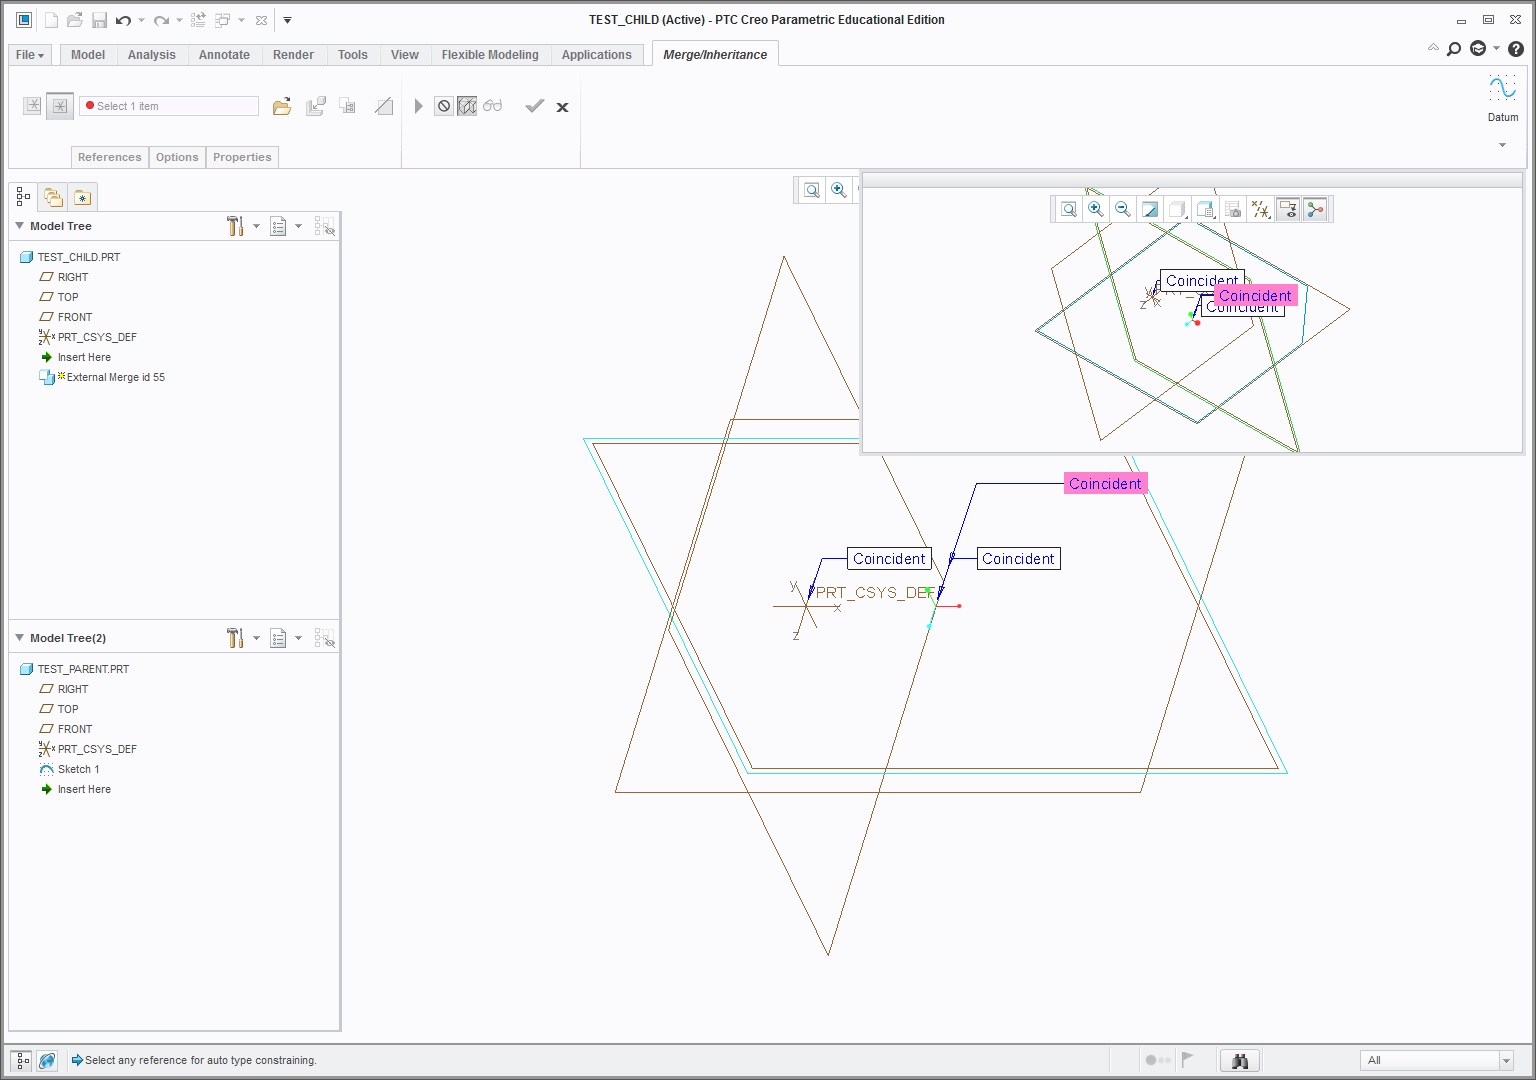Open the References slide-down panel
The width and height of the screenshot is (1536, 1080).
tap(109, 157)
